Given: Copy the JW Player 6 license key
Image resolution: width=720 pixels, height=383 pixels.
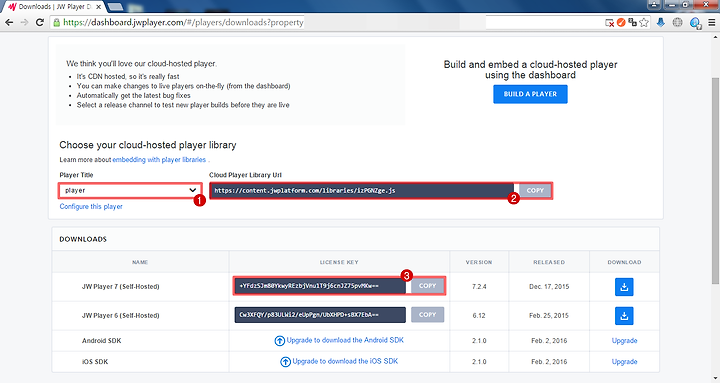Looking at the screenshot, I should [x=428, y=315].
